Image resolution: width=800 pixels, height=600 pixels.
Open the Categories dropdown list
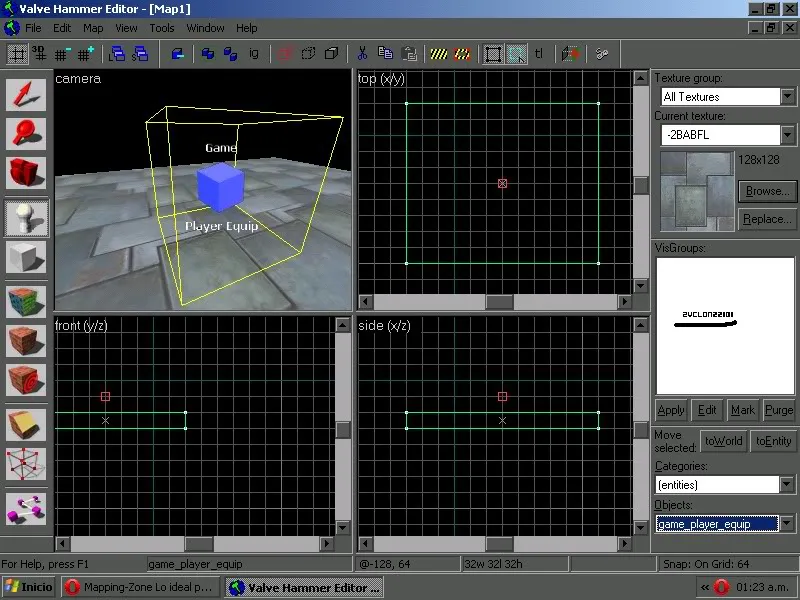(788, 485)
